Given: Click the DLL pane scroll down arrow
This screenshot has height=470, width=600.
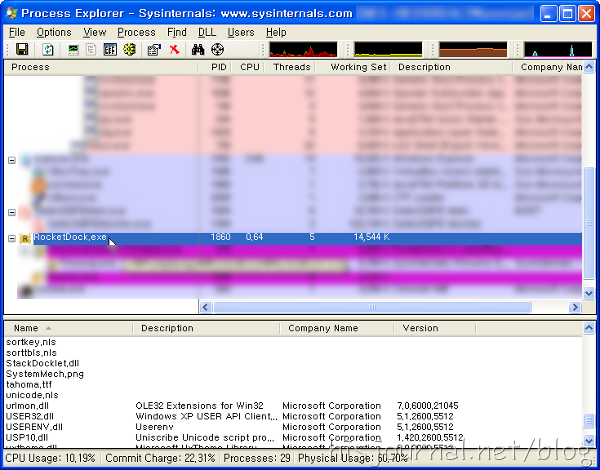Looking at the screenshot, I should tap(589, 439).
